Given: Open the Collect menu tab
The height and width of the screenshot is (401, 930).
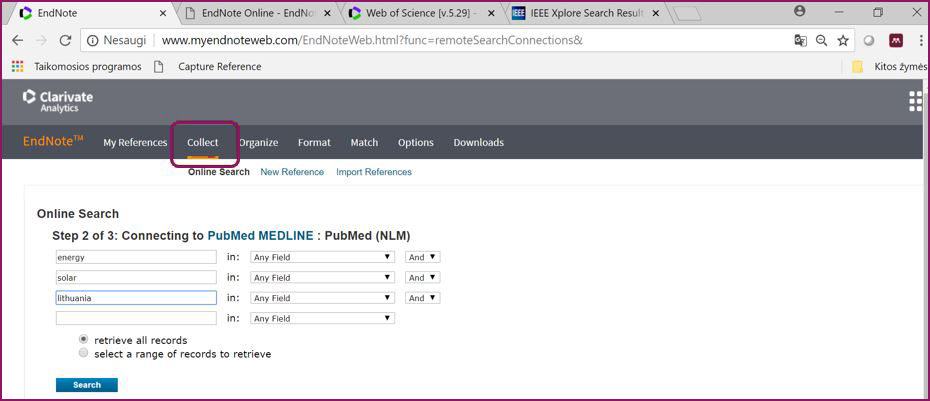Looking at the screenshot, I should 203,143.
